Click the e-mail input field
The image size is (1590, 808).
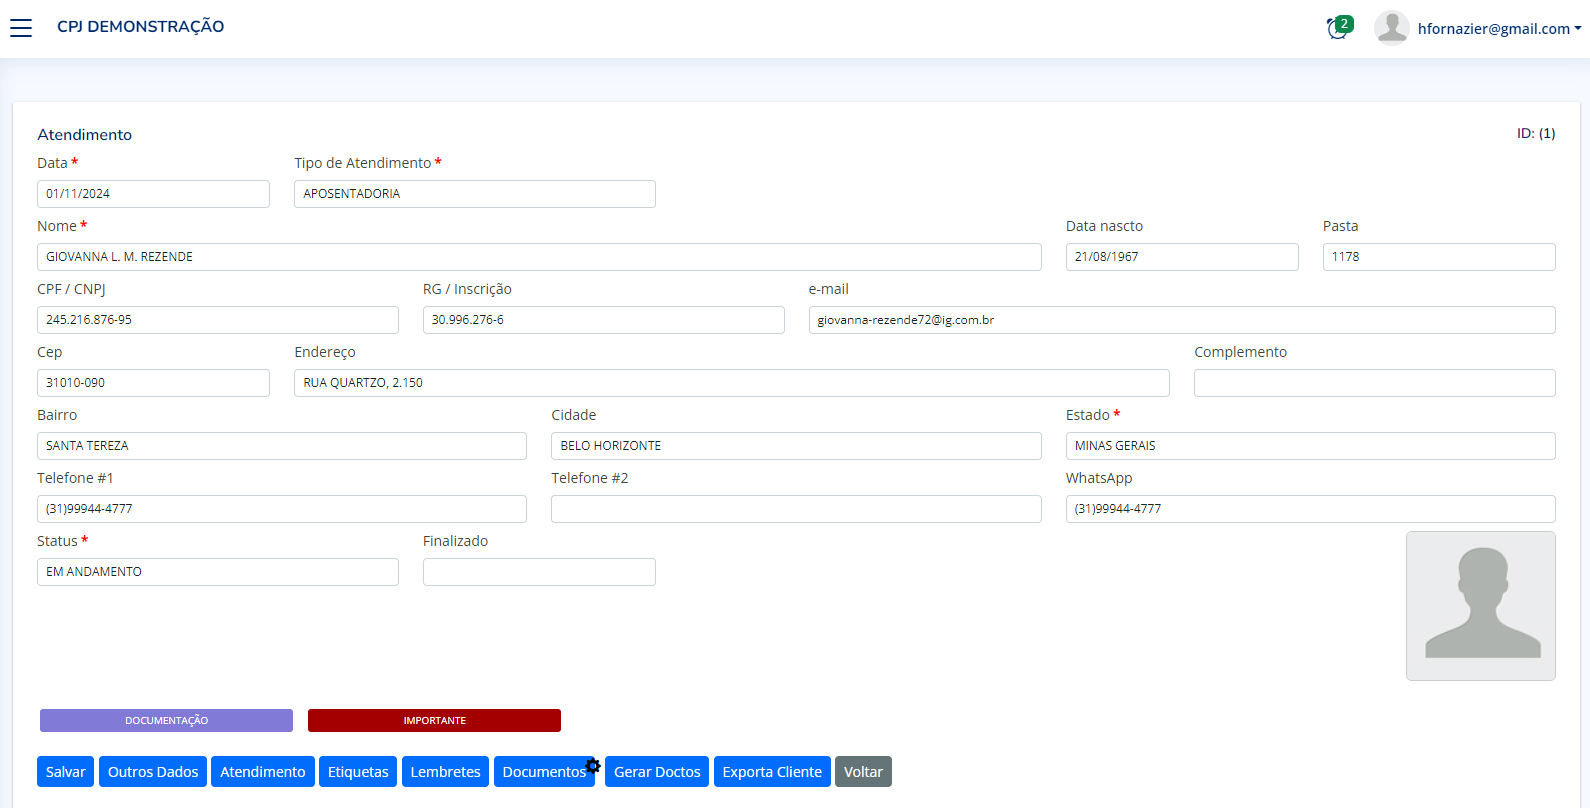coord(1181,320)
